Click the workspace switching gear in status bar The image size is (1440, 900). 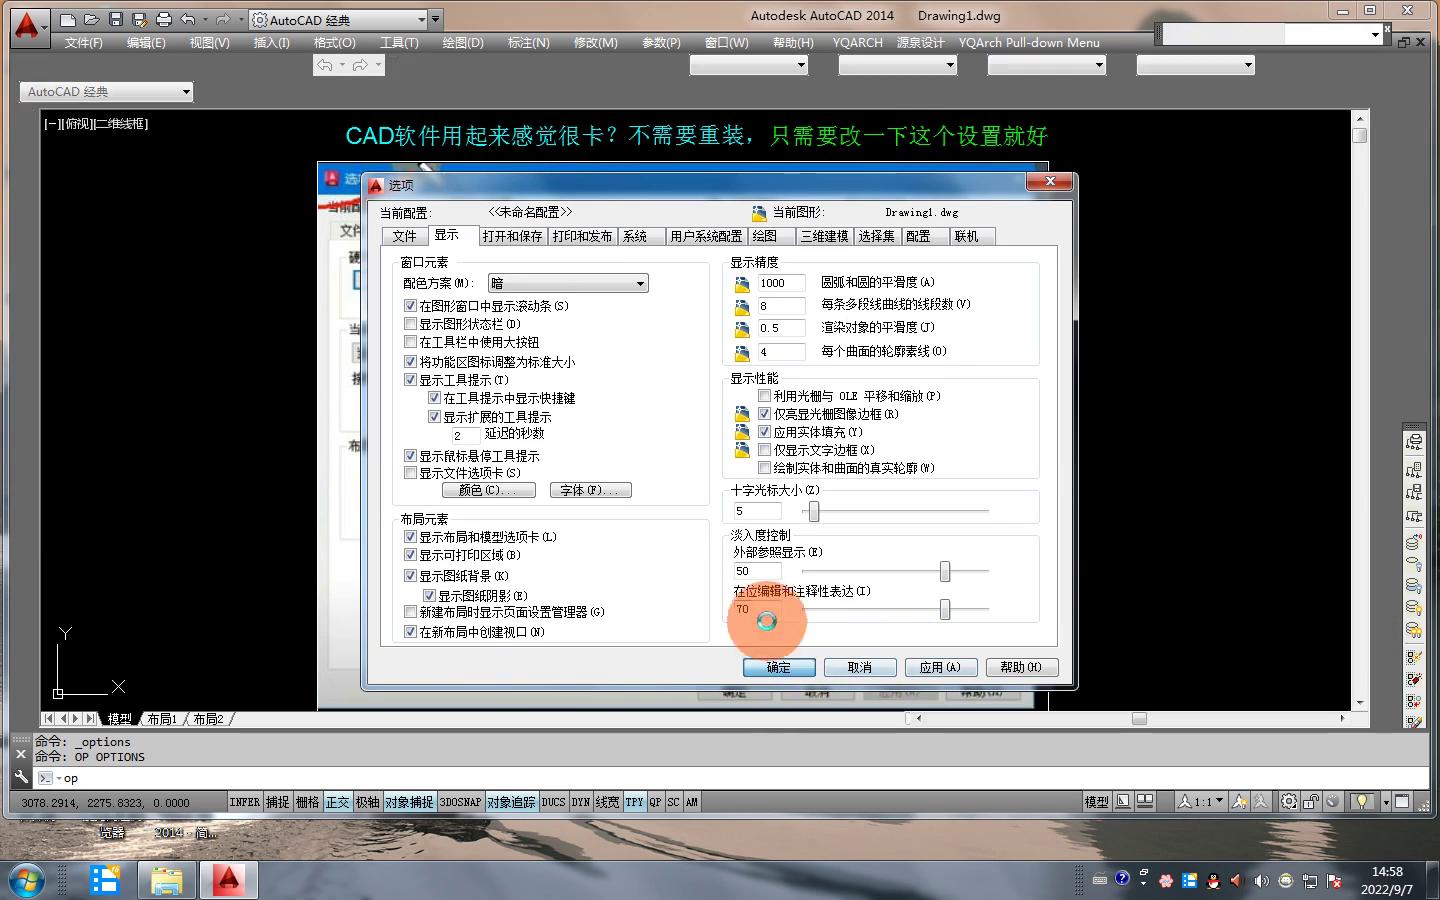(x=1289, y=802)
